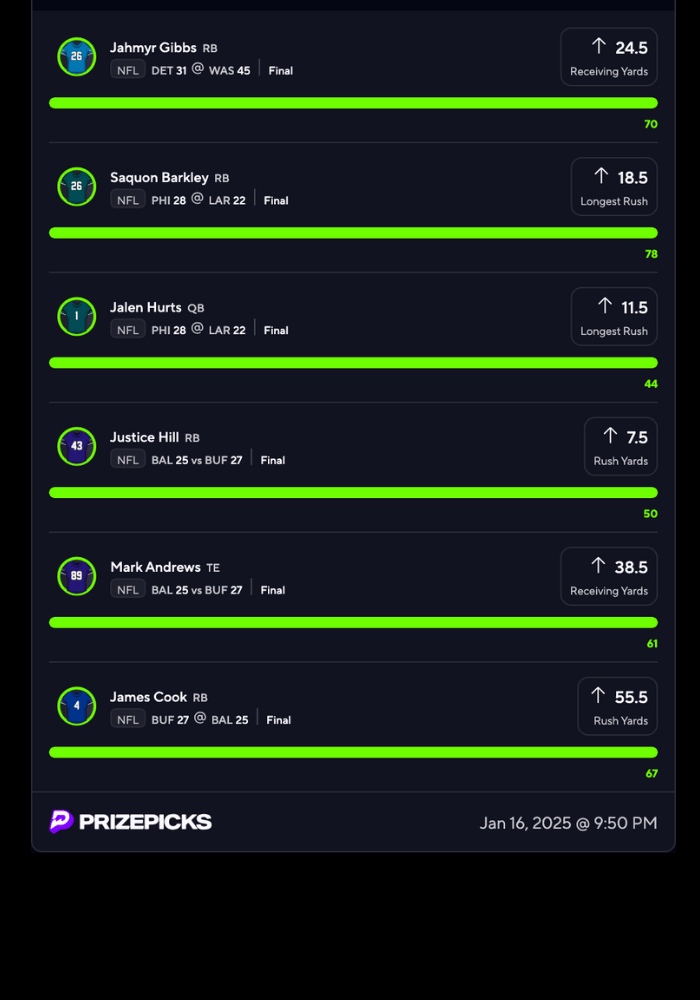Viewport: 700px width, 1000px height.
Task: Click Saquon Barkley jersey avatar icon
Action: pos(77,187)
